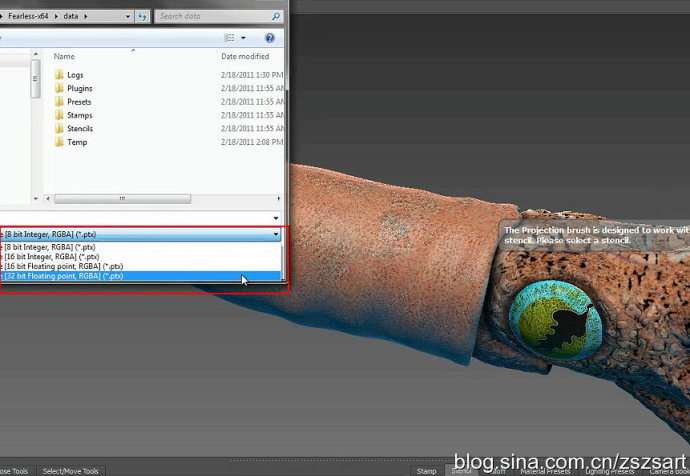Click the file list right scroll arrow
Viewport: 690px width, 476px height.
tap(279, 199)
